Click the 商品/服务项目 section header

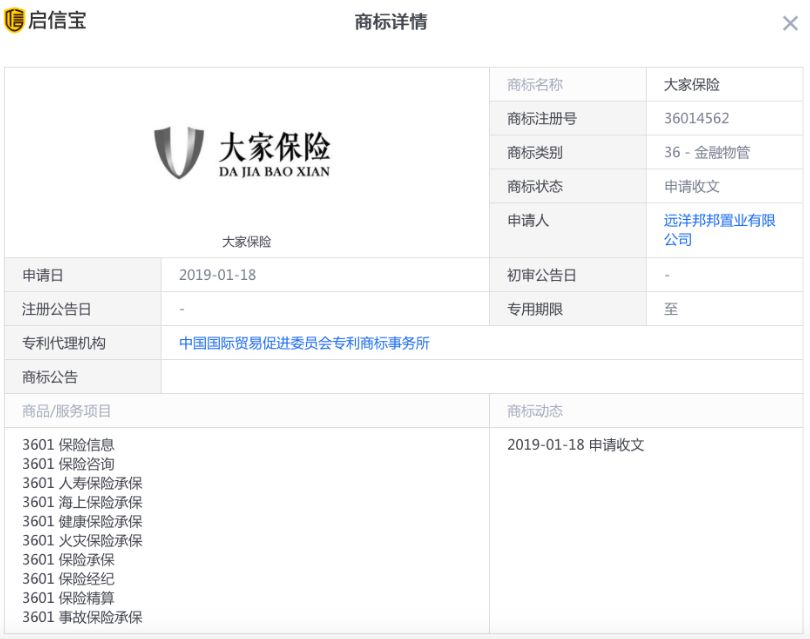pos(67,411)
